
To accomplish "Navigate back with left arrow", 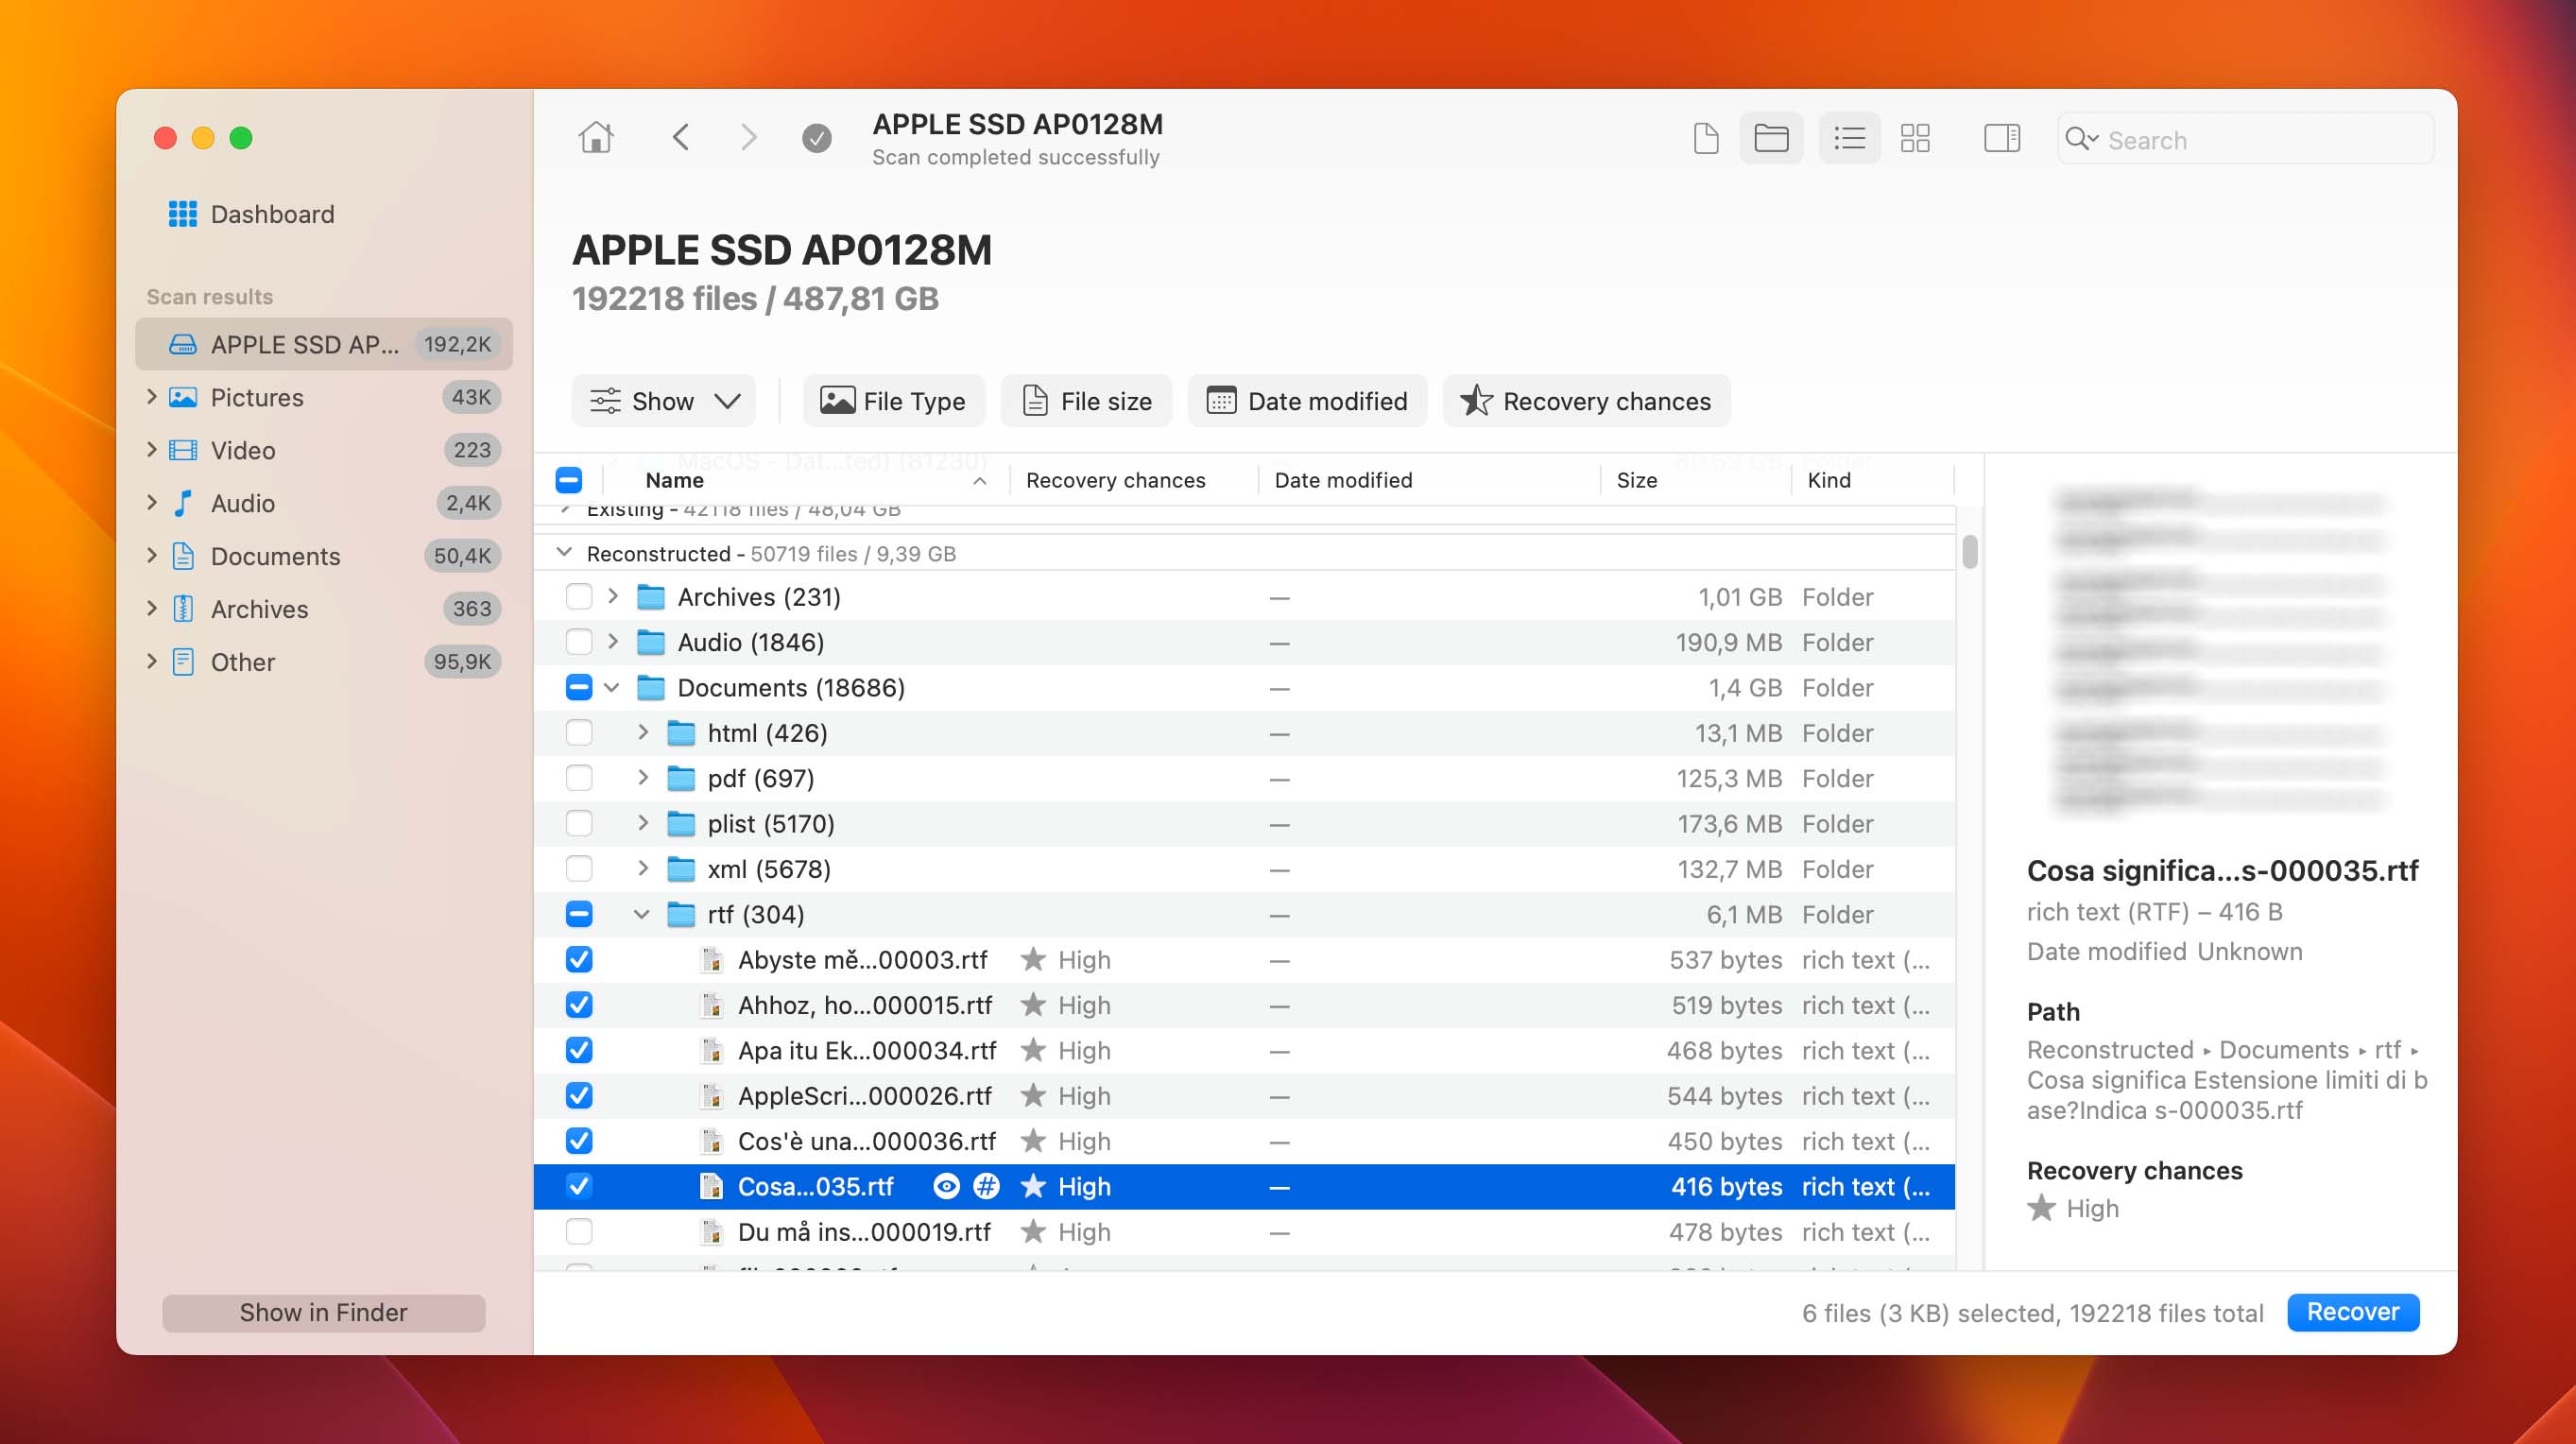I will click(681, 137).
